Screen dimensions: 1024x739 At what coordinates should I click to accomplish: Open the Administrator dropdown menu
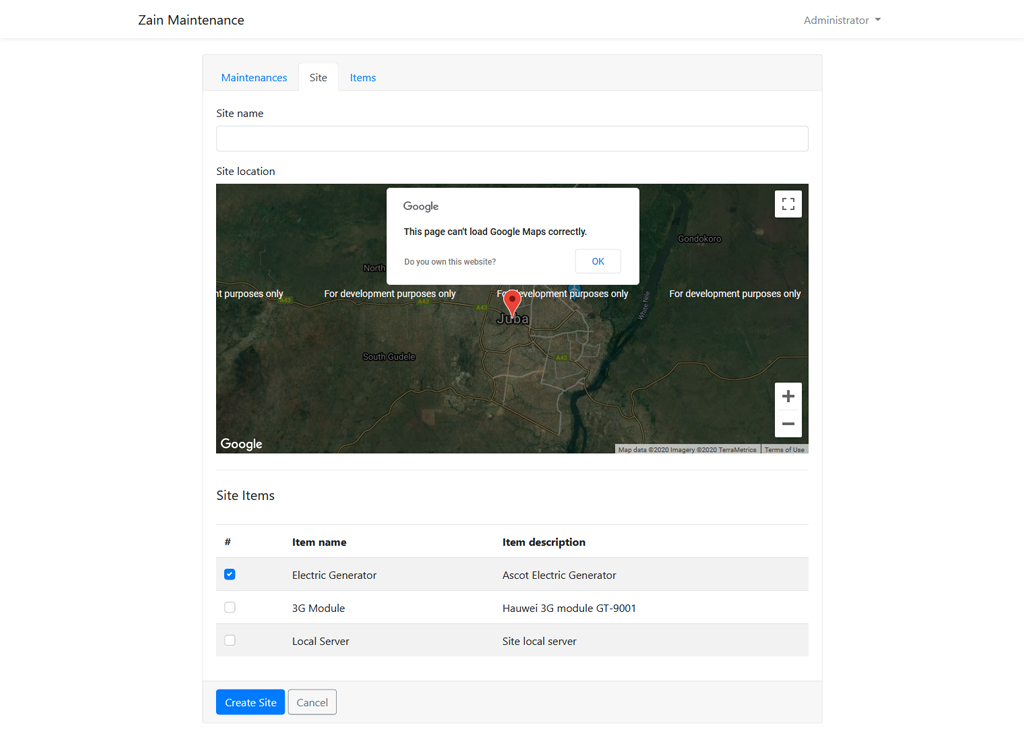[x=842, y=20]
